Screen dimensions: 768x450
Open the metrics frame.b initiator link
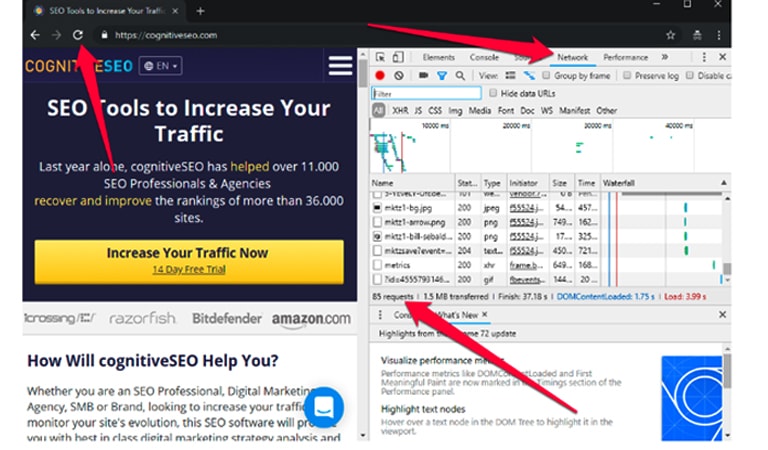pyautogui.click(x=526, y=265)
